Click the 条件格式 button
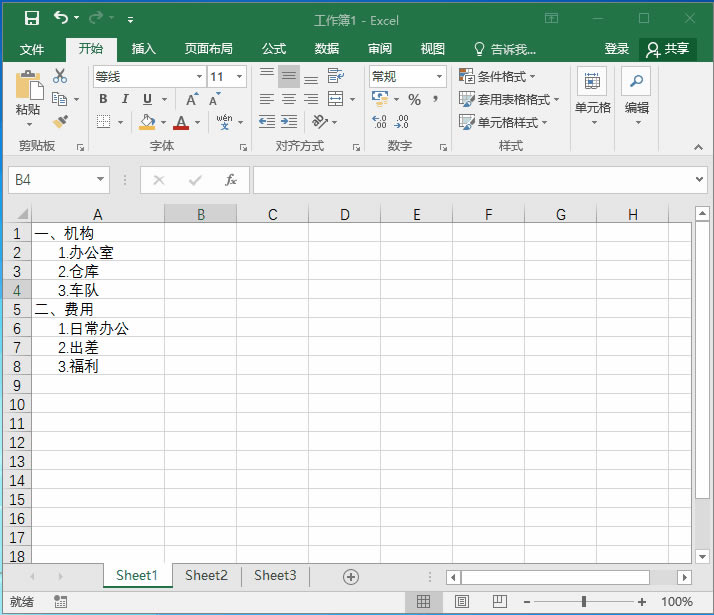Image resolution: width=714 pixels, height=615 pixels. [x=497, y=76]
